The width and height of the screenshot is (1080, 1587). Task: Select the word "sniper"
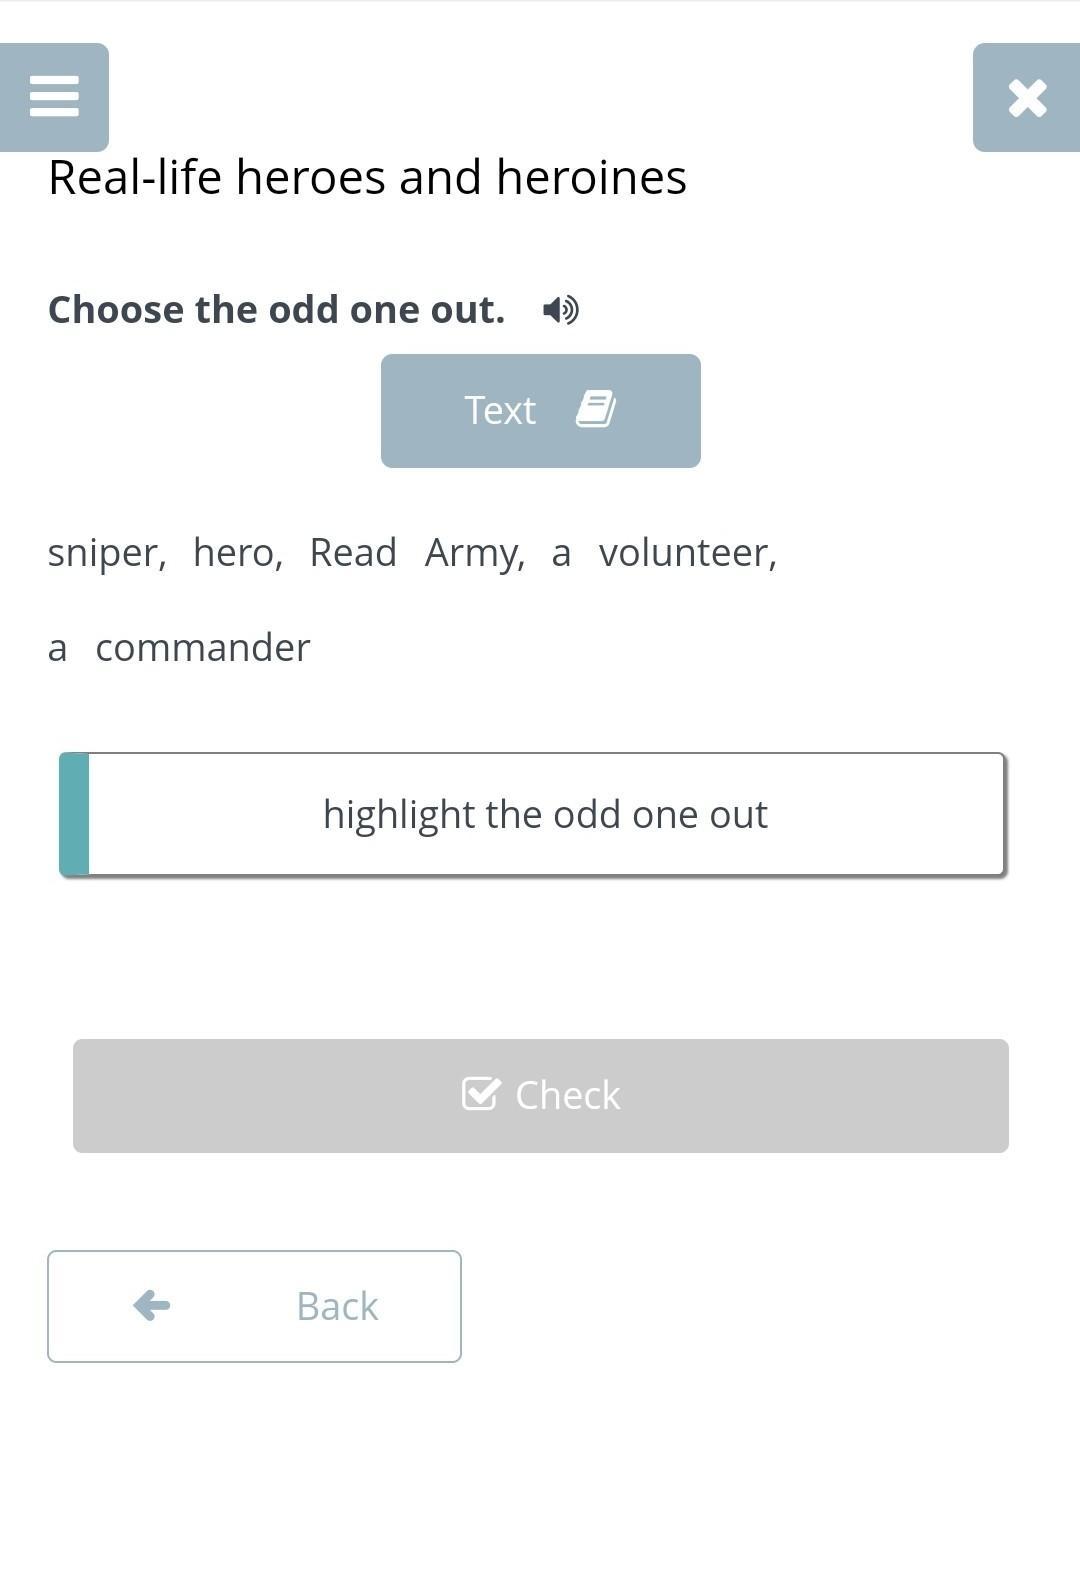tap(106, 553)
